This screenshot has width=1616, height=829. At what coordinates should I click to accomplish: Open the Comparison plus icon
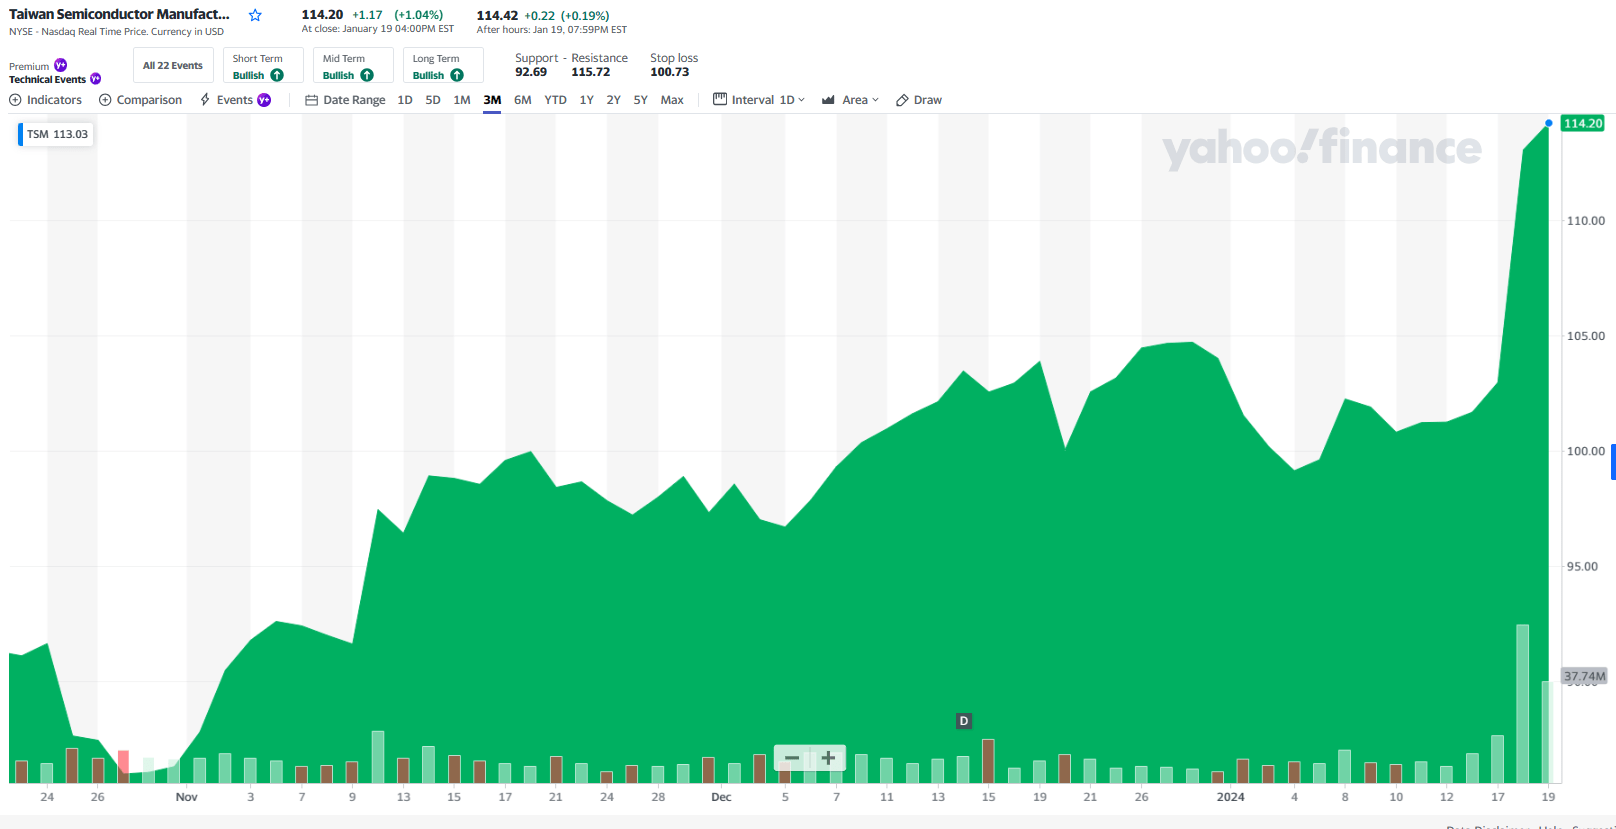click(105, 100)
